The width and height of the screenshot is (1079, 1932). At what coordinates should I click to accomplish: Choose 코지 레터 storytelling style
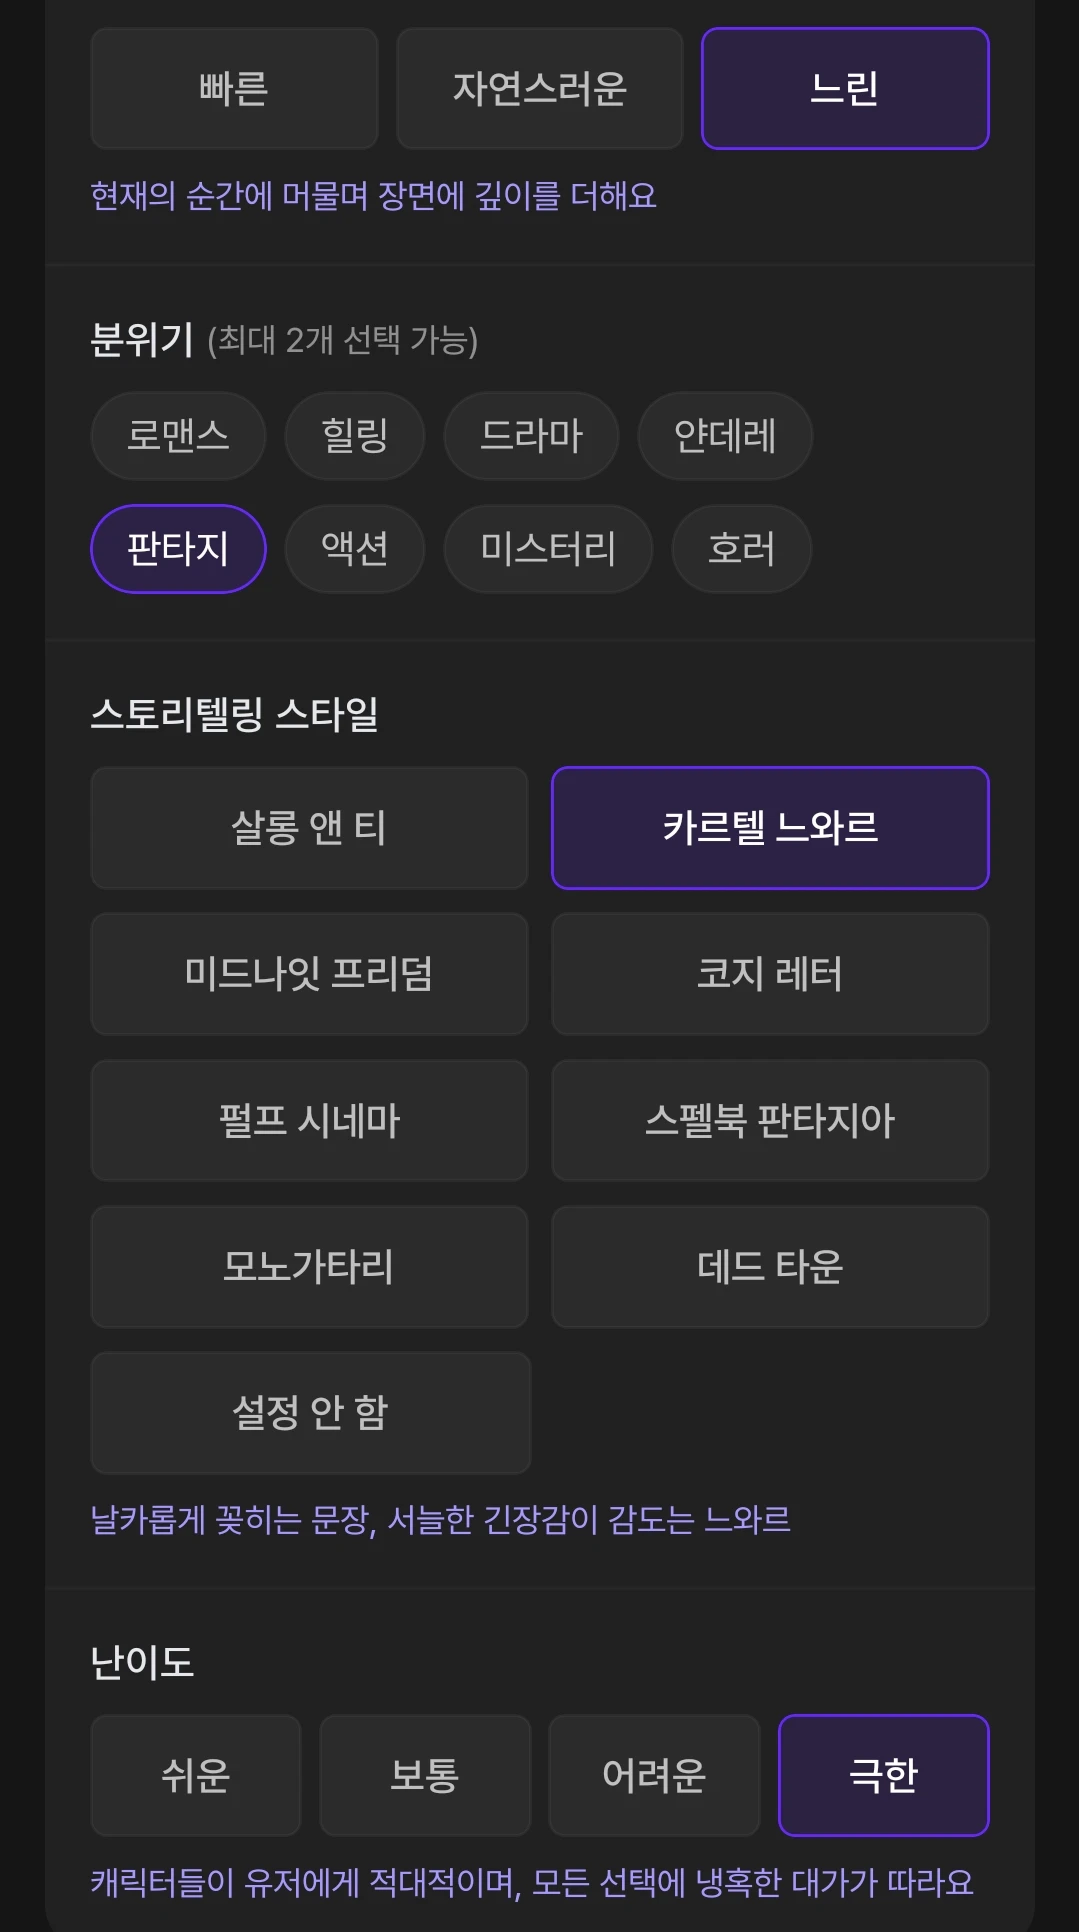click(770, 974)
